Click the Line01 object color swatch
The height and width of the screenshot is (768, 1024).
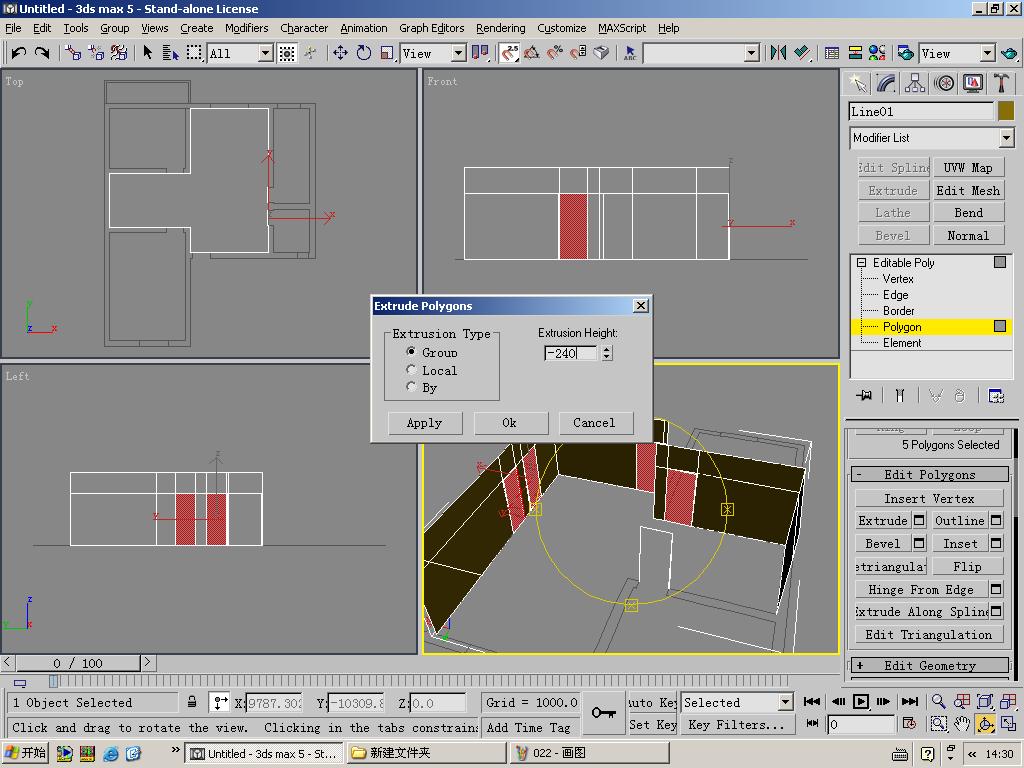(1006, 111)
